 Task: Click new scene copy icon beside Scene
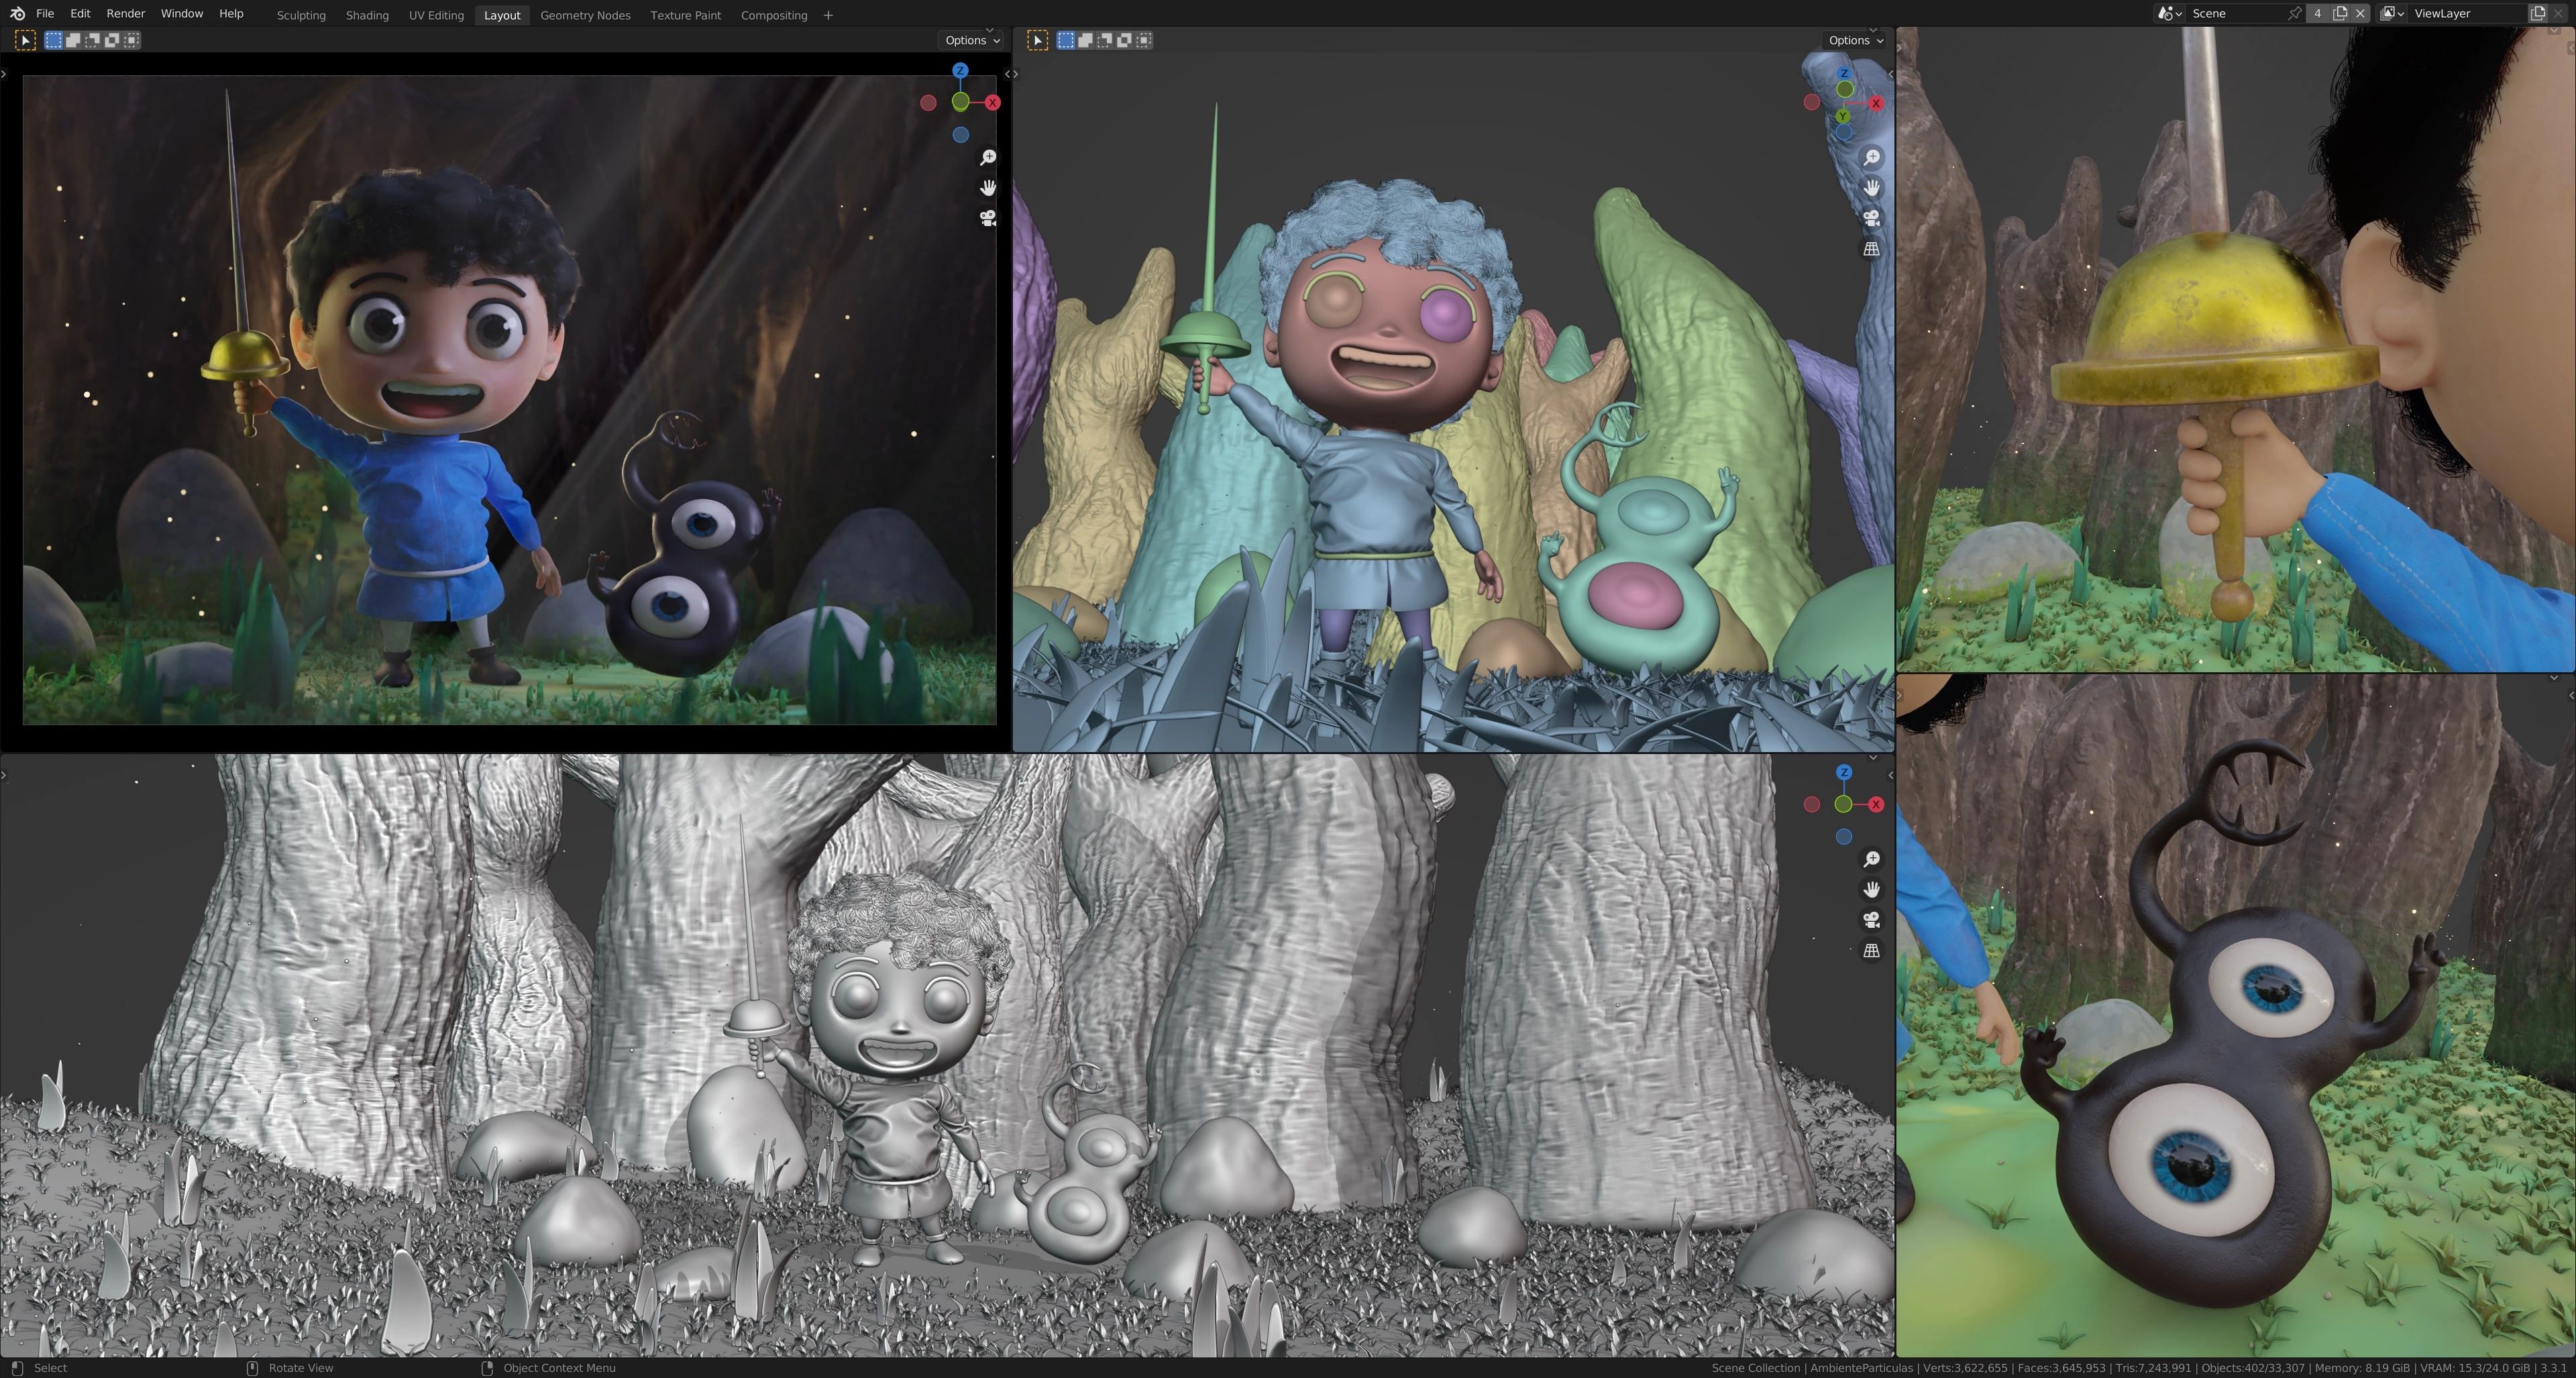pyautogui.click(x=2340, y=14)
